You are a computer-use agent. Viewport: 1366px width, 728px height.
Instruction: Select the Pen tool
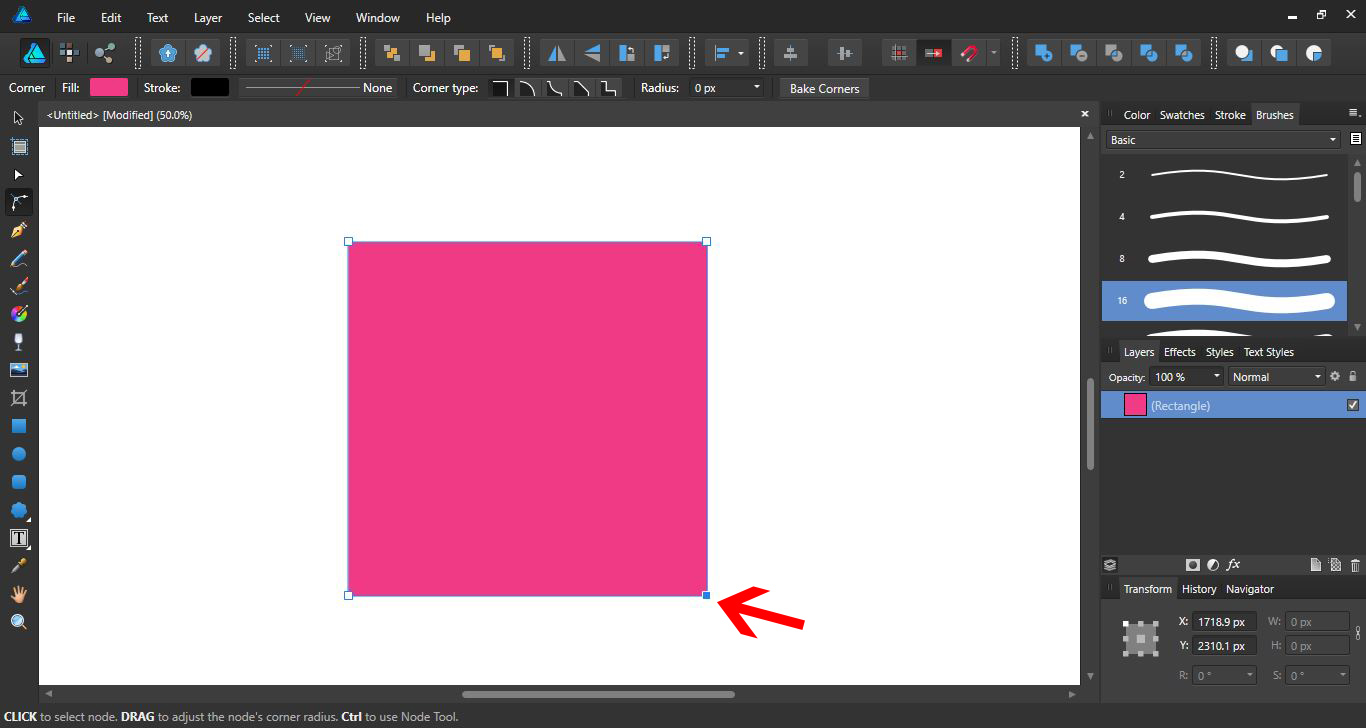(18, 230)
